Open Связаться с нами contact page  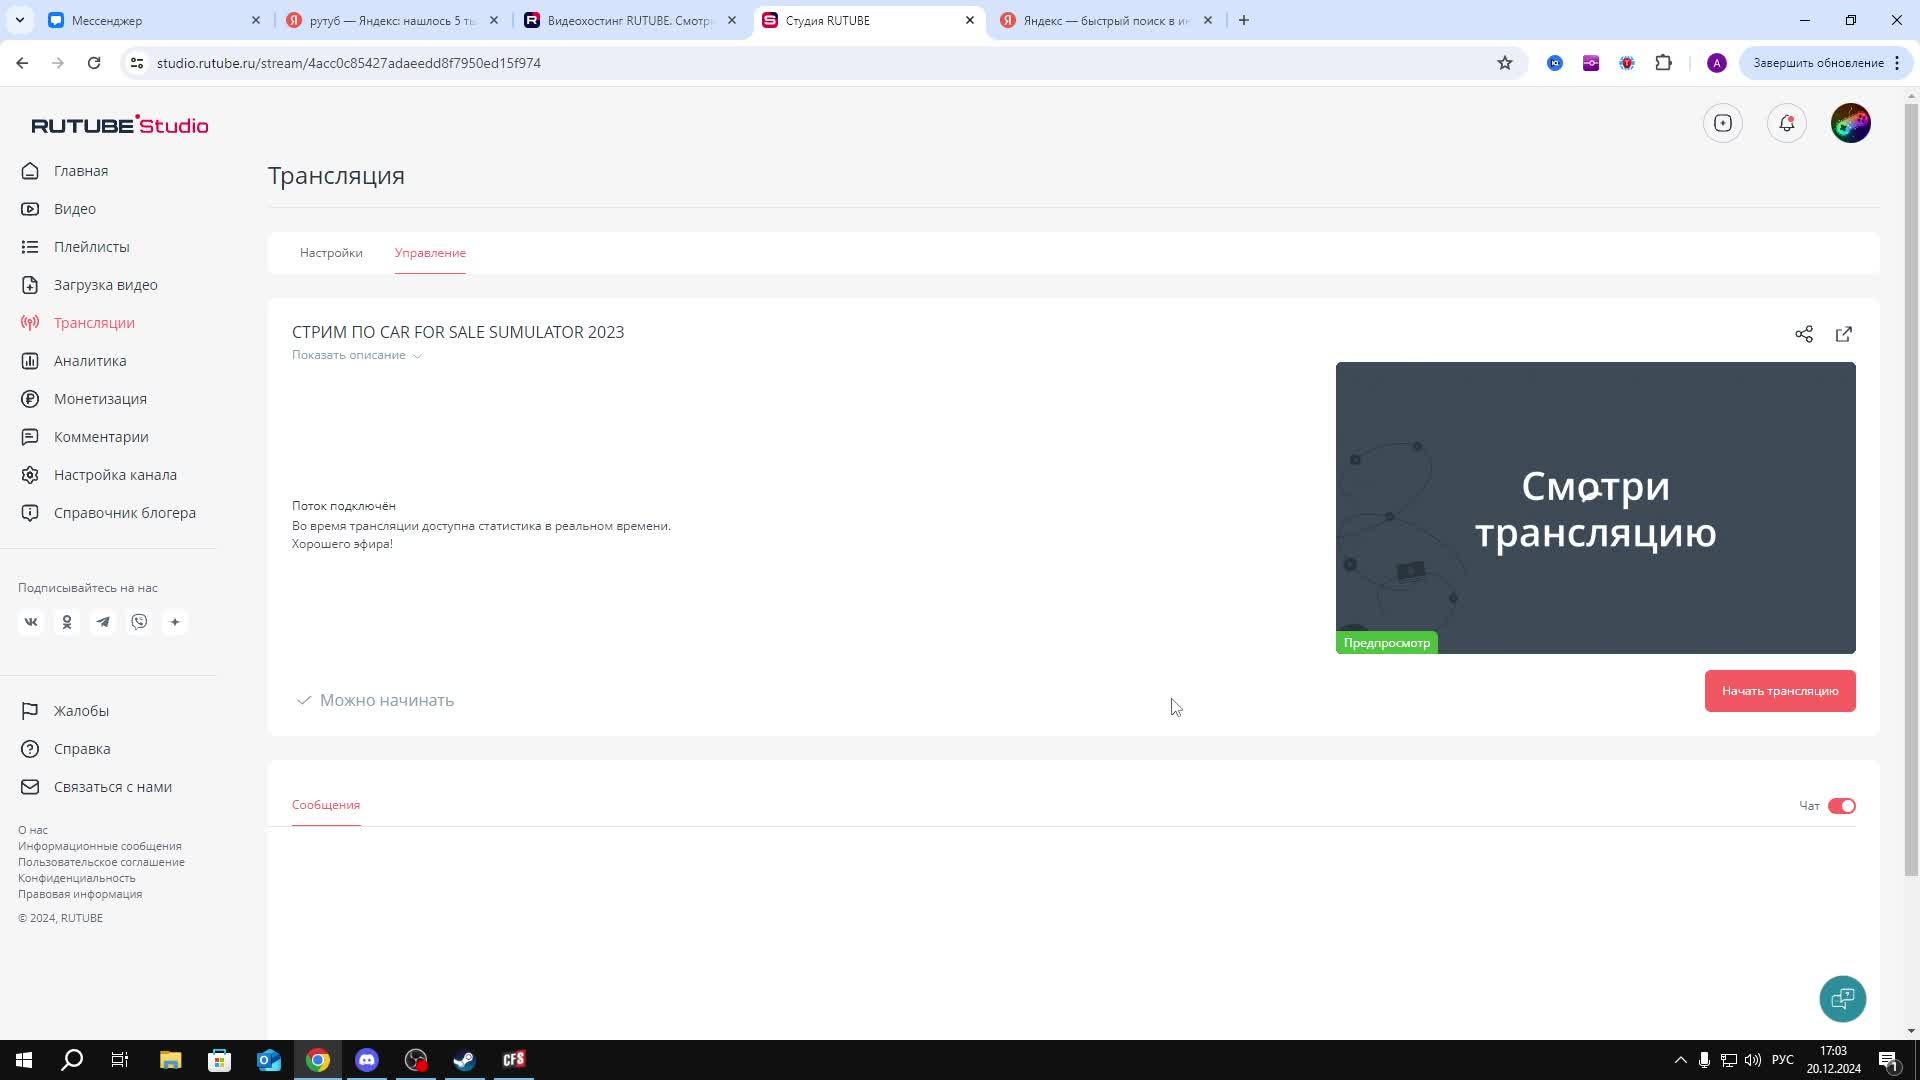112,787
